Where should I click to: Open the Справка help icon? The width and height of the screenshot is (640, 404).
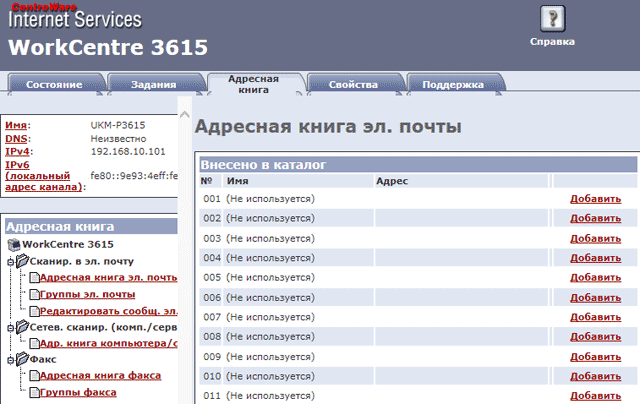pyautogui.click(x=552, y=18)
